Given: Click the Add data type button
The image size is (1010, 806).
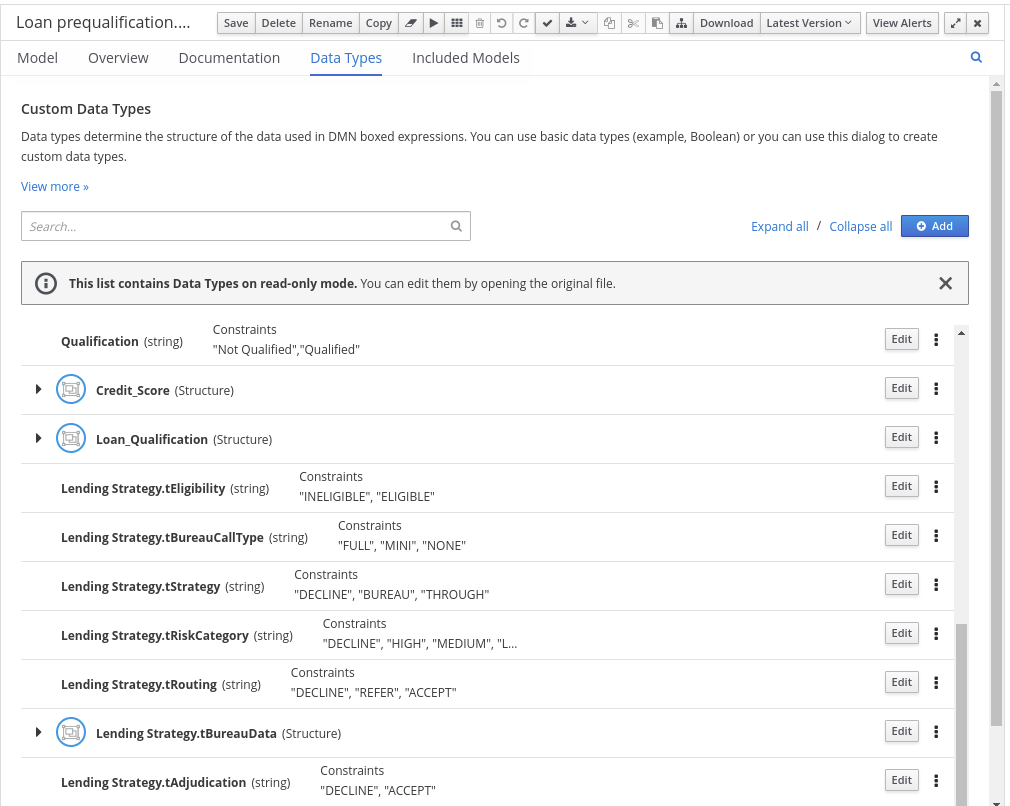Looking at the screenshot, I should pos(934,226).
